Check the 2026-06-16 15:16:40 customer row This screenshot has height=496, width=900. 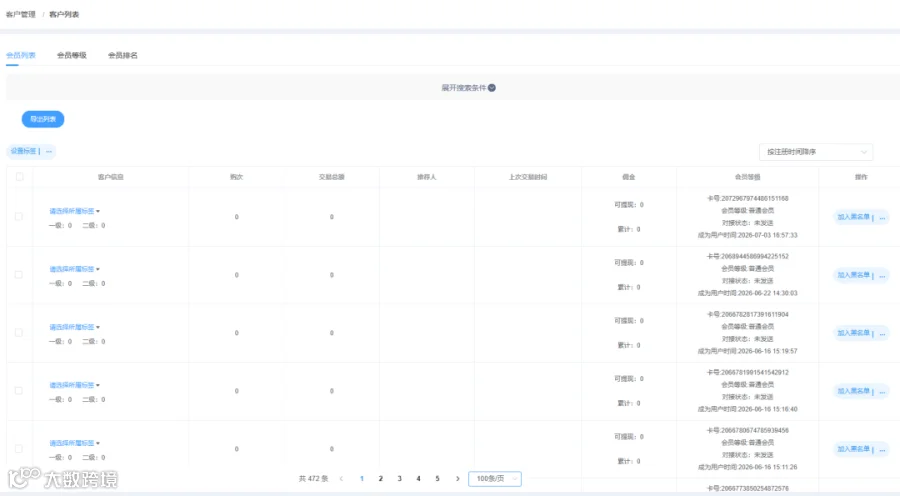point(19,391)
